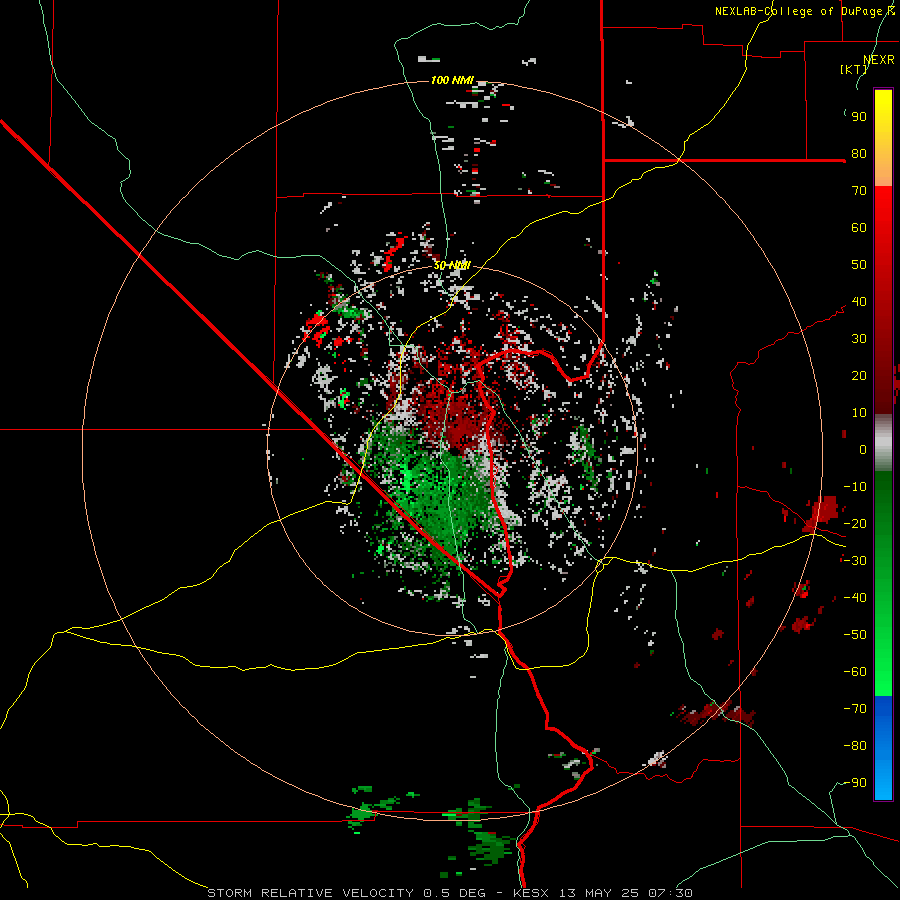Select the -60 scale value
This screenshot has height=900, width=900.
coord(855,672)
